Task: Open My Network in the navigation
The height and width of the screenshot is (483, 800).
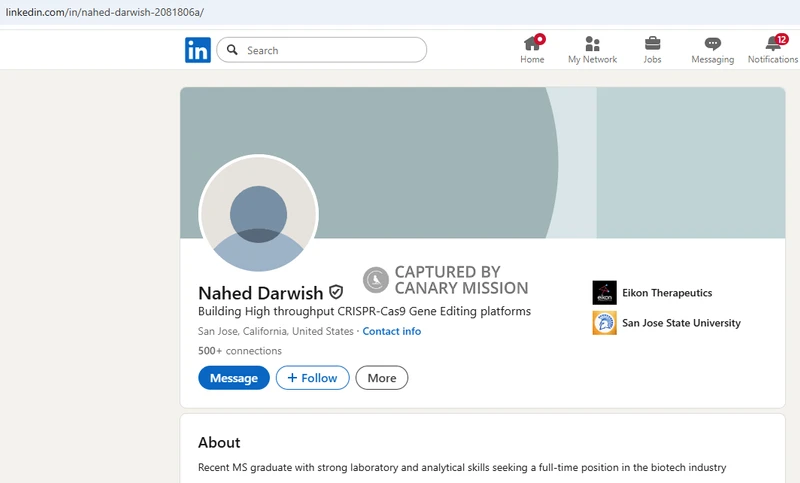Action: pyautogui.click(x=592, y=49)
